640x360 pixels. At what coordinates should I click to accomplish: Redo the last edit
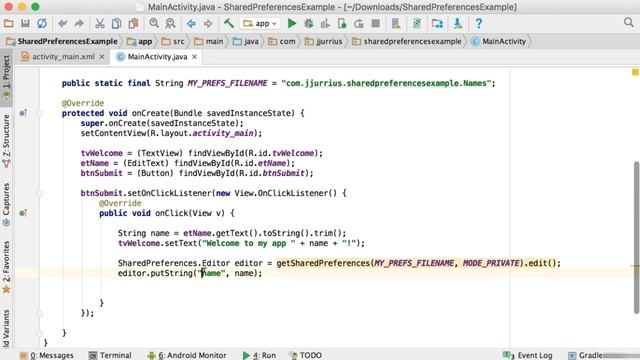pyautogui.click(x=79, y=23)
